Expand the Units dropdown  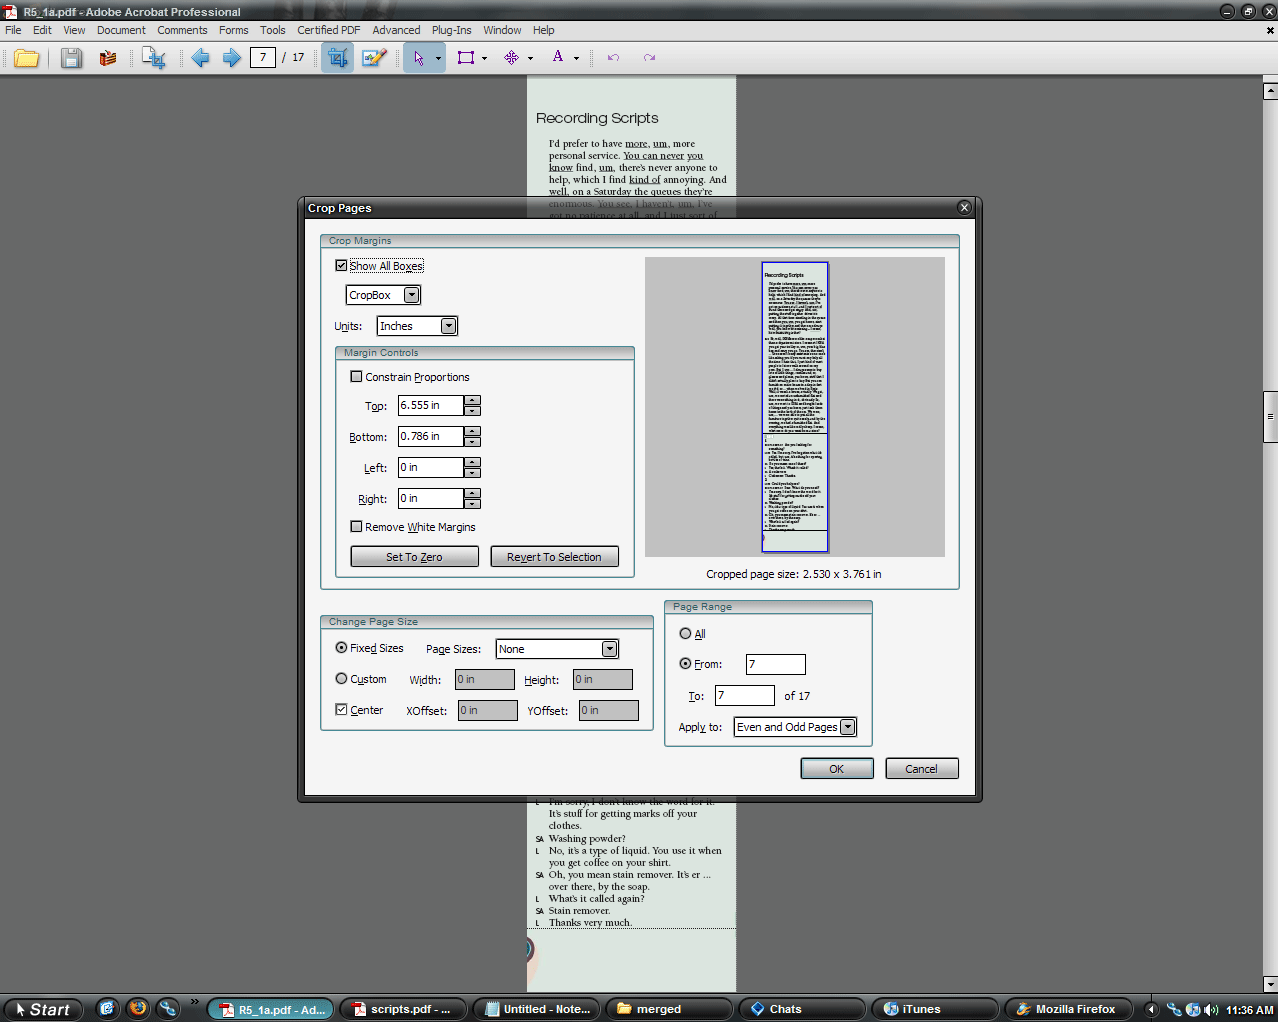pyautogui.click(x=448, y=326)
